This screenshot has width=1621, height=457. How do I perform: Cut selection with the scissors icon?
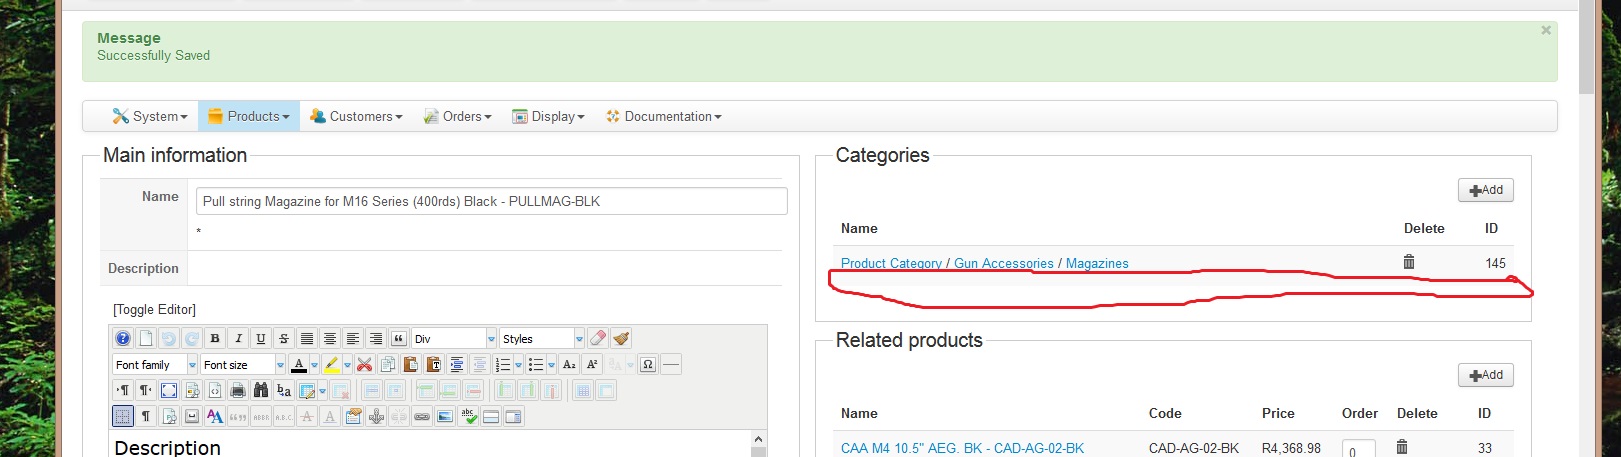[364, 365]
